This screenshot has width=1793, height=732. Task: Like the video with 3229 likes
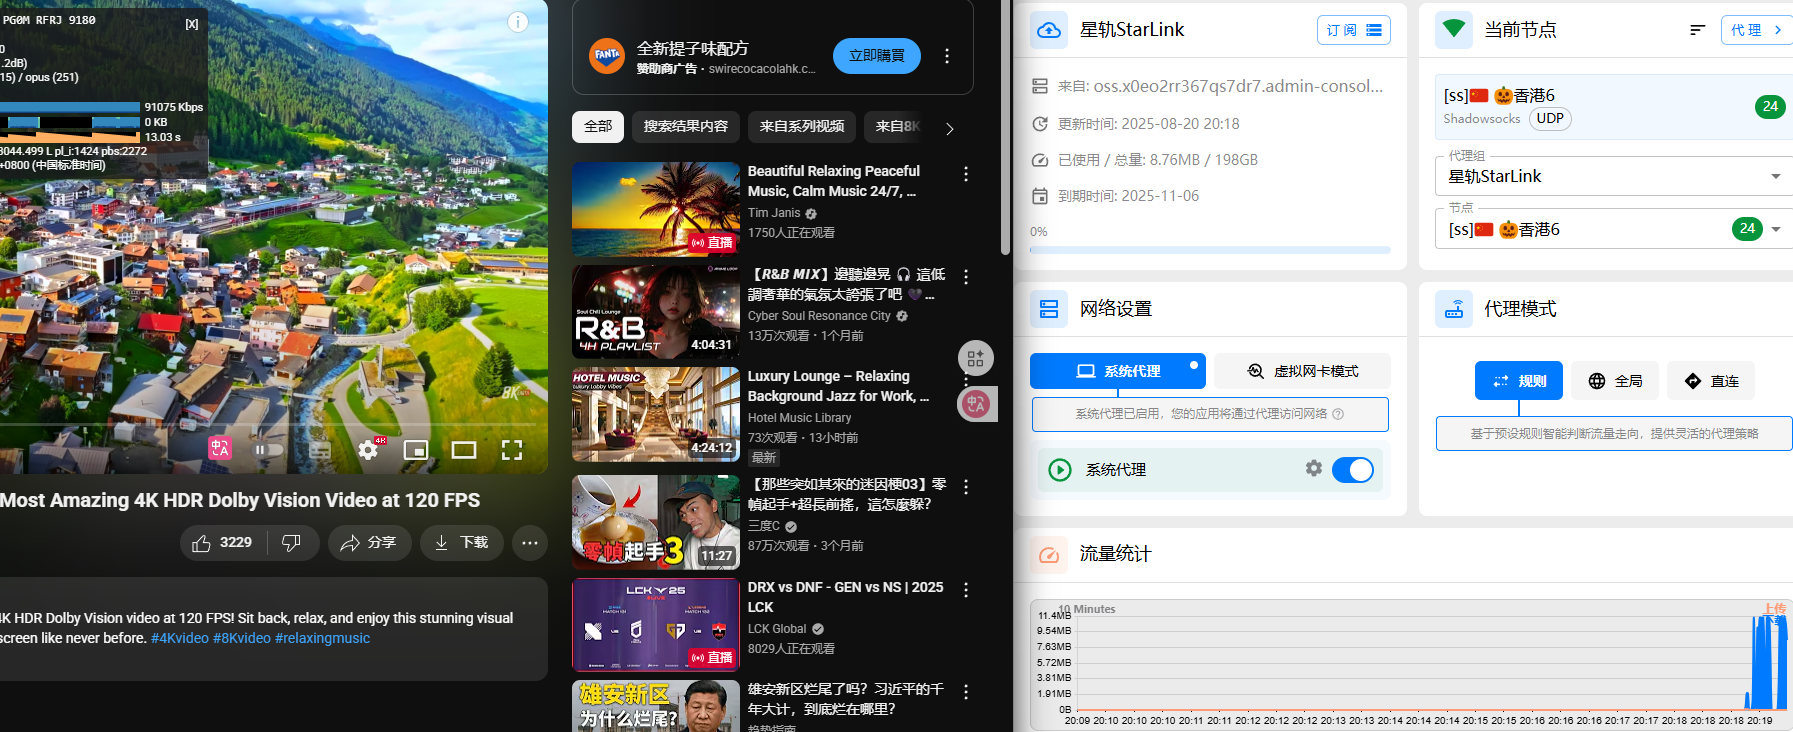(223, 543)
